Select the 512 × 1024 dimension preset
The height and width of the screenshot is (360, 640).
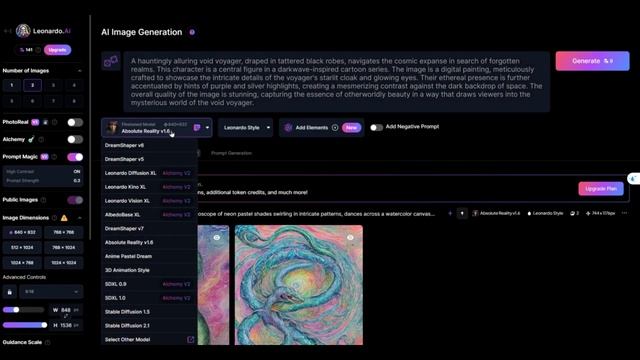coord(22,248)
